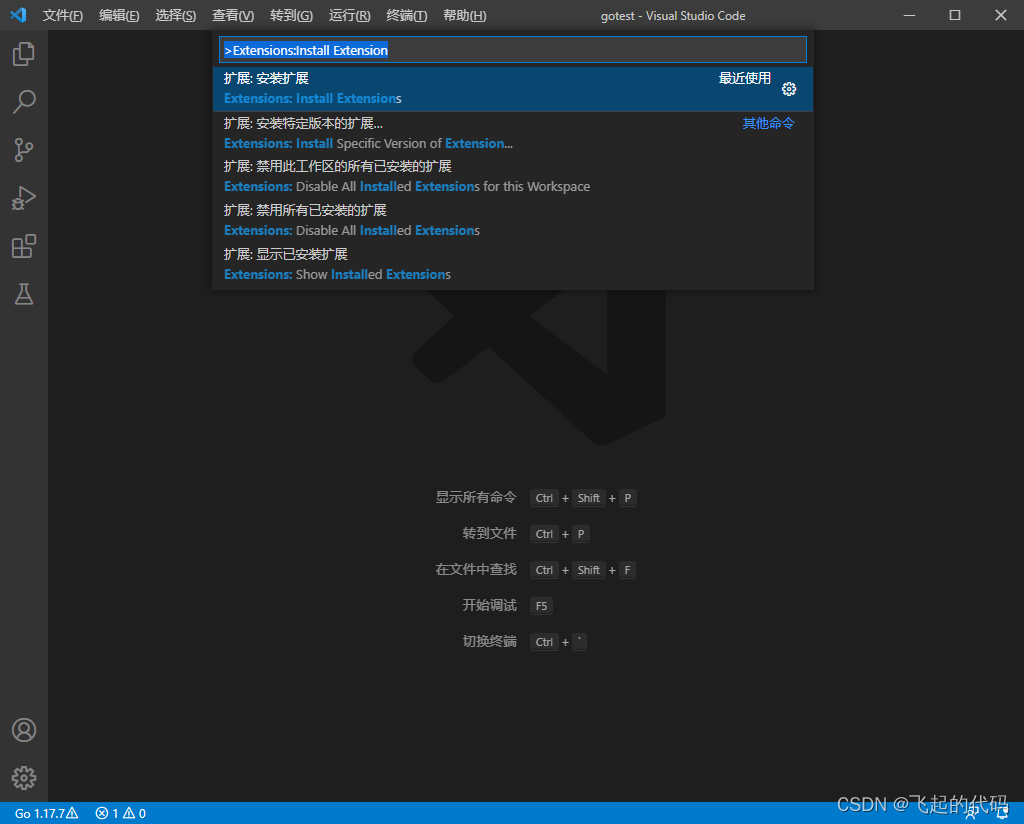The image size is (1024, 824).
Task: Select 扩展: 禁用所有已安装的扩展 command
Action: 513,221
